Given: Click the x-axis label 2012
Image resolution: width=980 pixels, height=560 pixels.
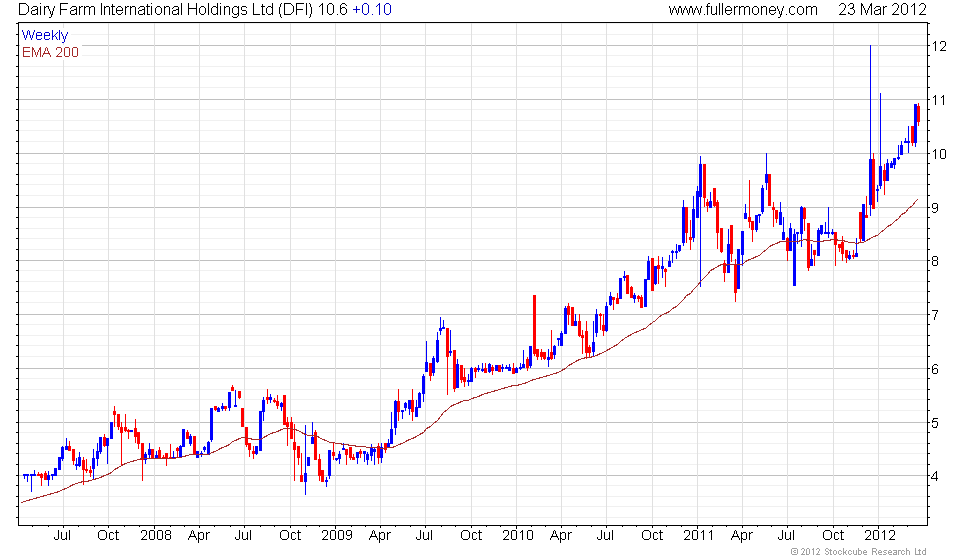Looking at the screenshot, I should coord(880,536).
